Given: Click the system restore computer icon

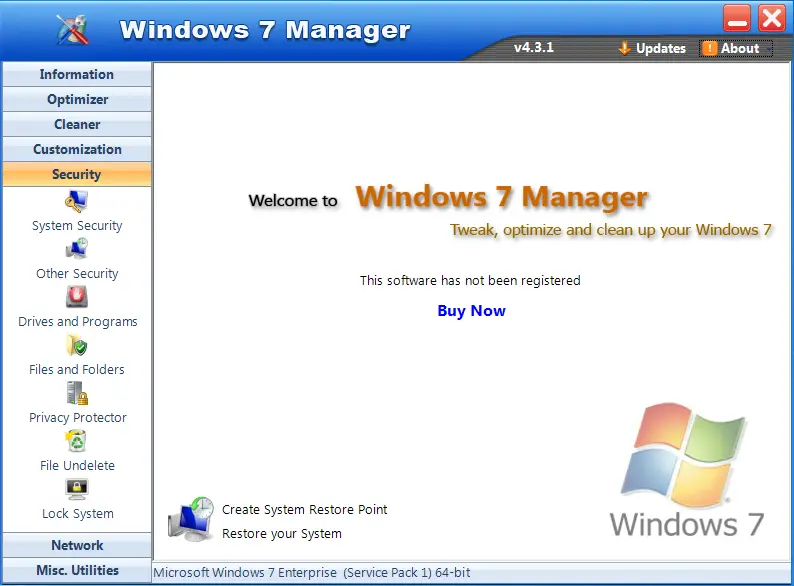Looking at the screenshot, I should coord(191,520).
